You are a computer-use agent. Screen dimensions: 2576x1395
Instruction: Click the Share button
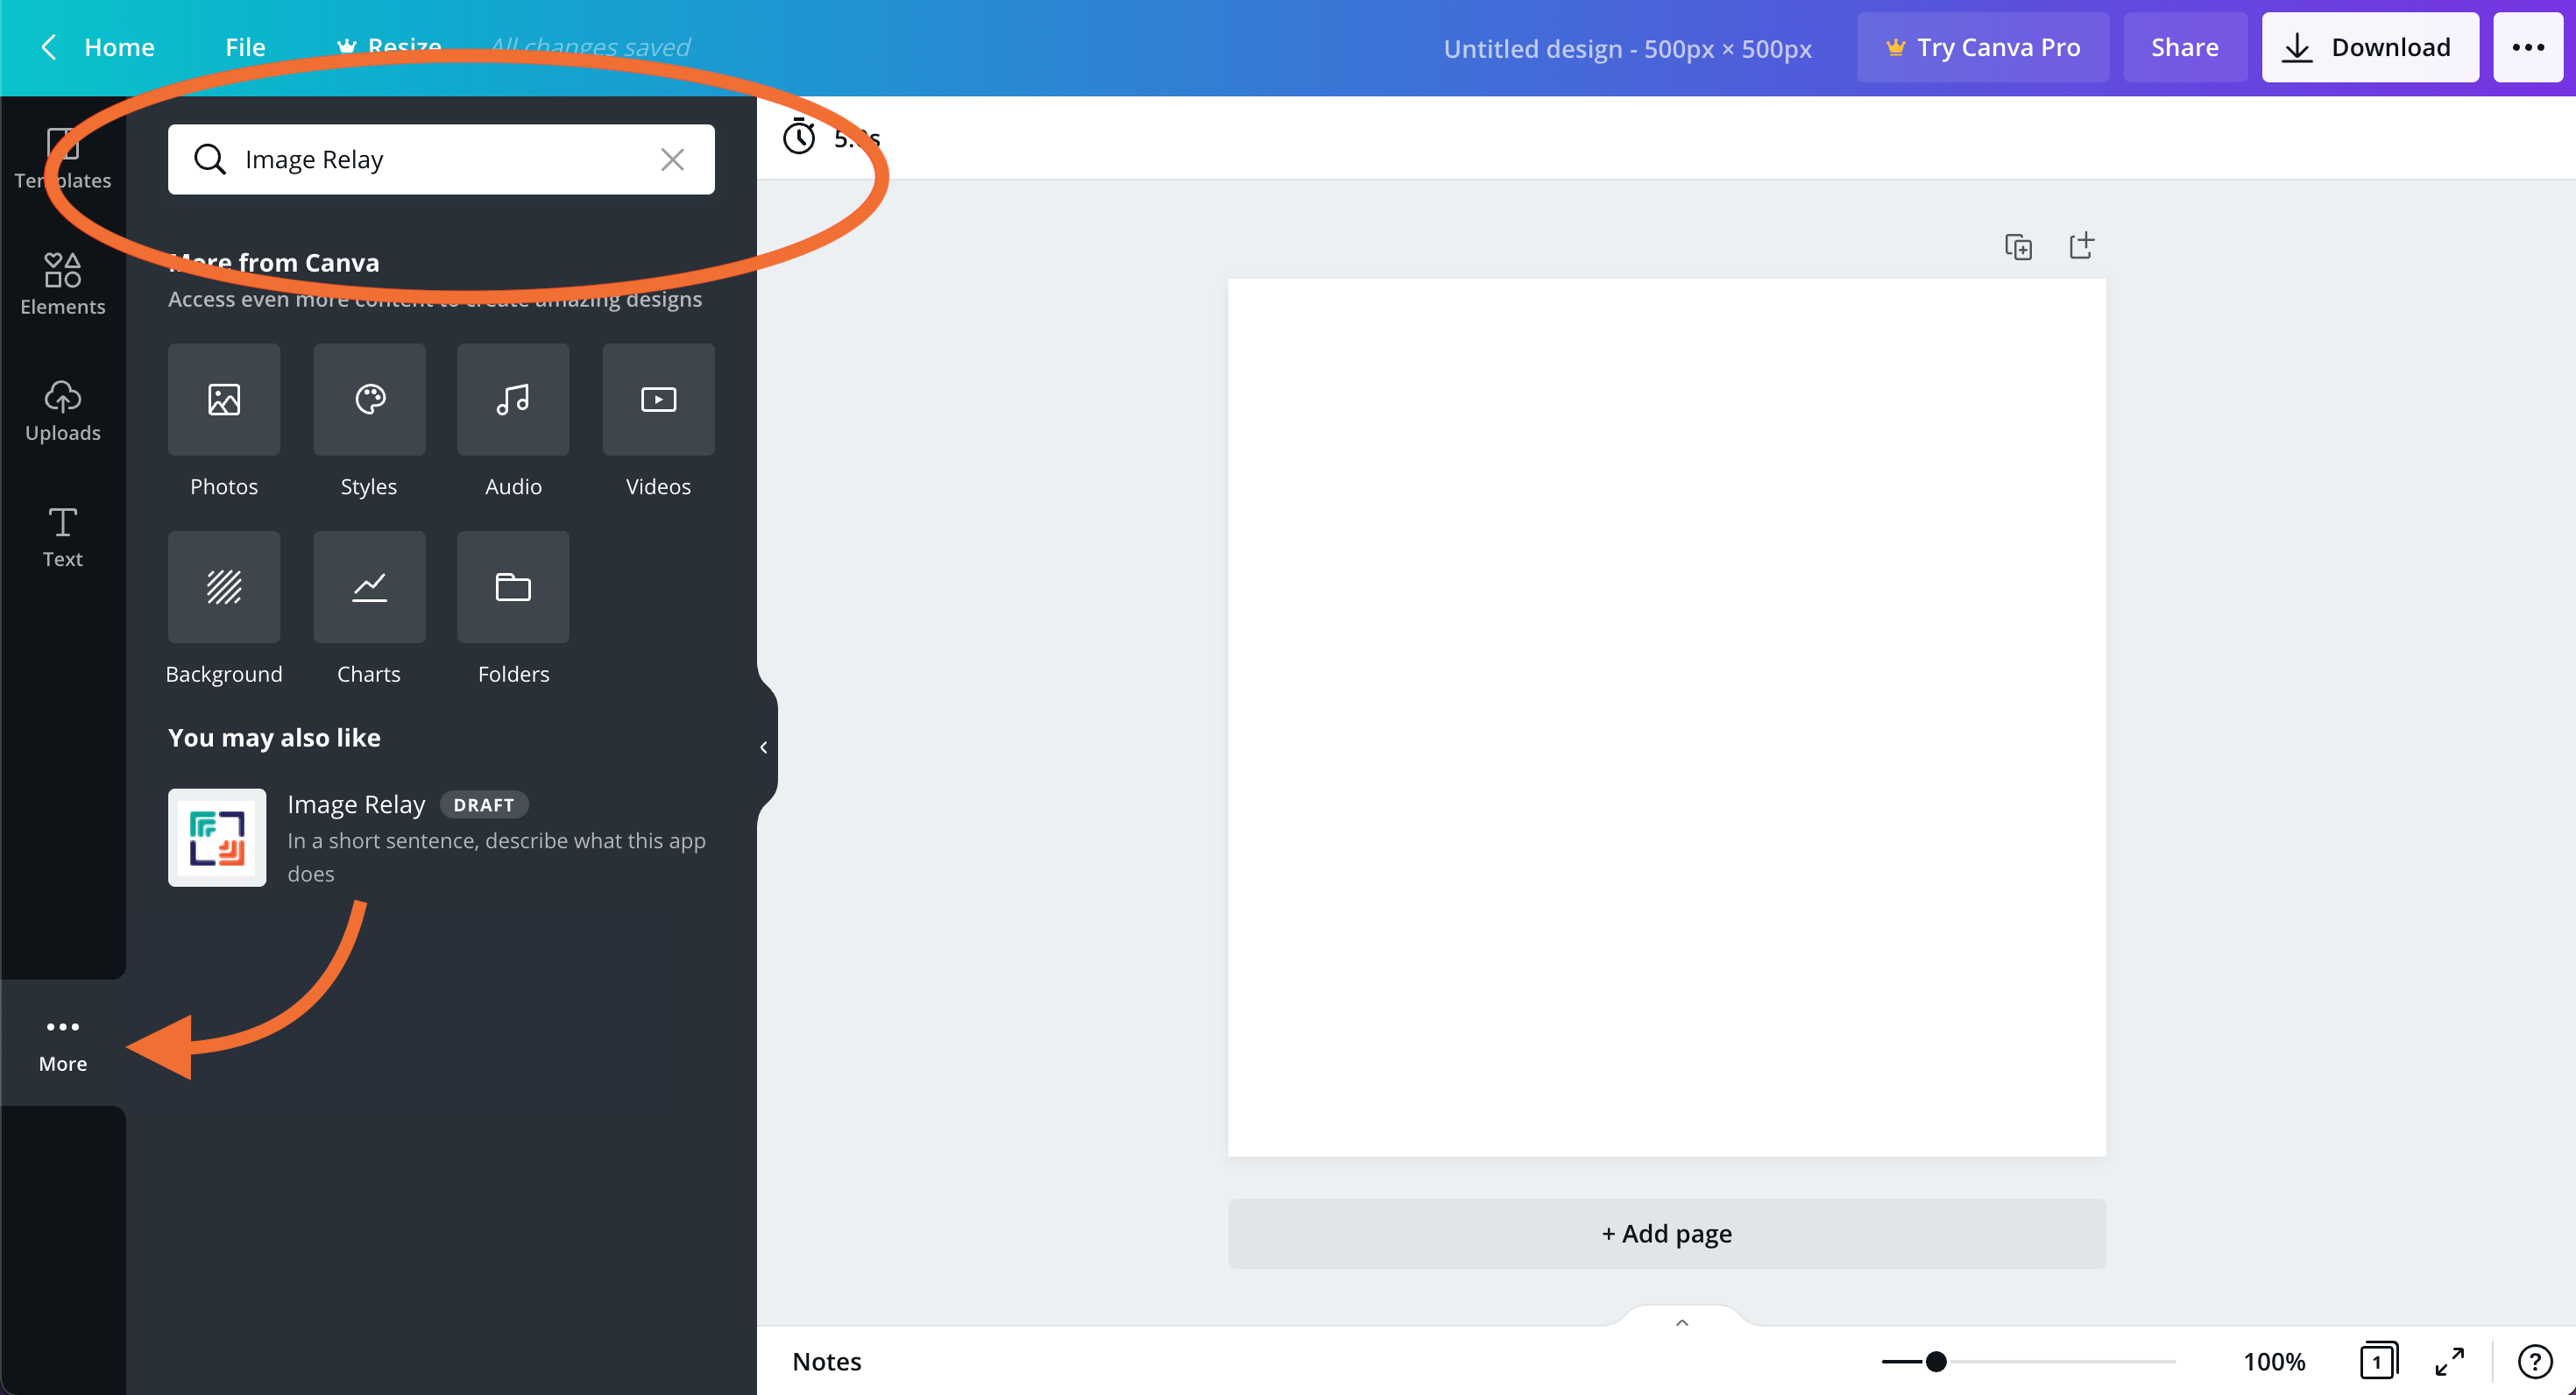(x=2184, y=47)
